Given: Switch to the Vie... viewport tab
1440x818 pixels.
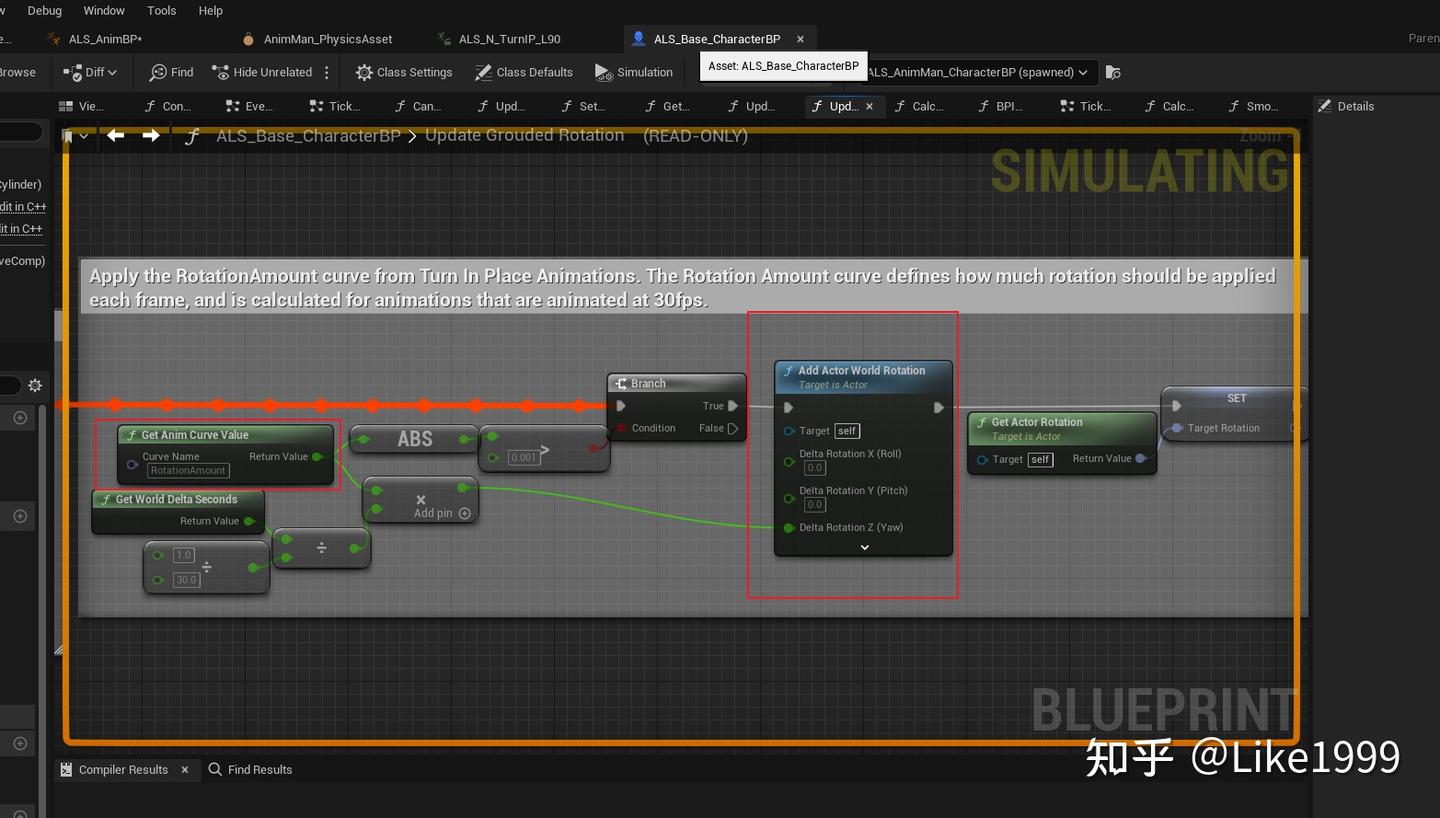Looking at the screenshot, I should pyautogui.click(x=81, y=106).
